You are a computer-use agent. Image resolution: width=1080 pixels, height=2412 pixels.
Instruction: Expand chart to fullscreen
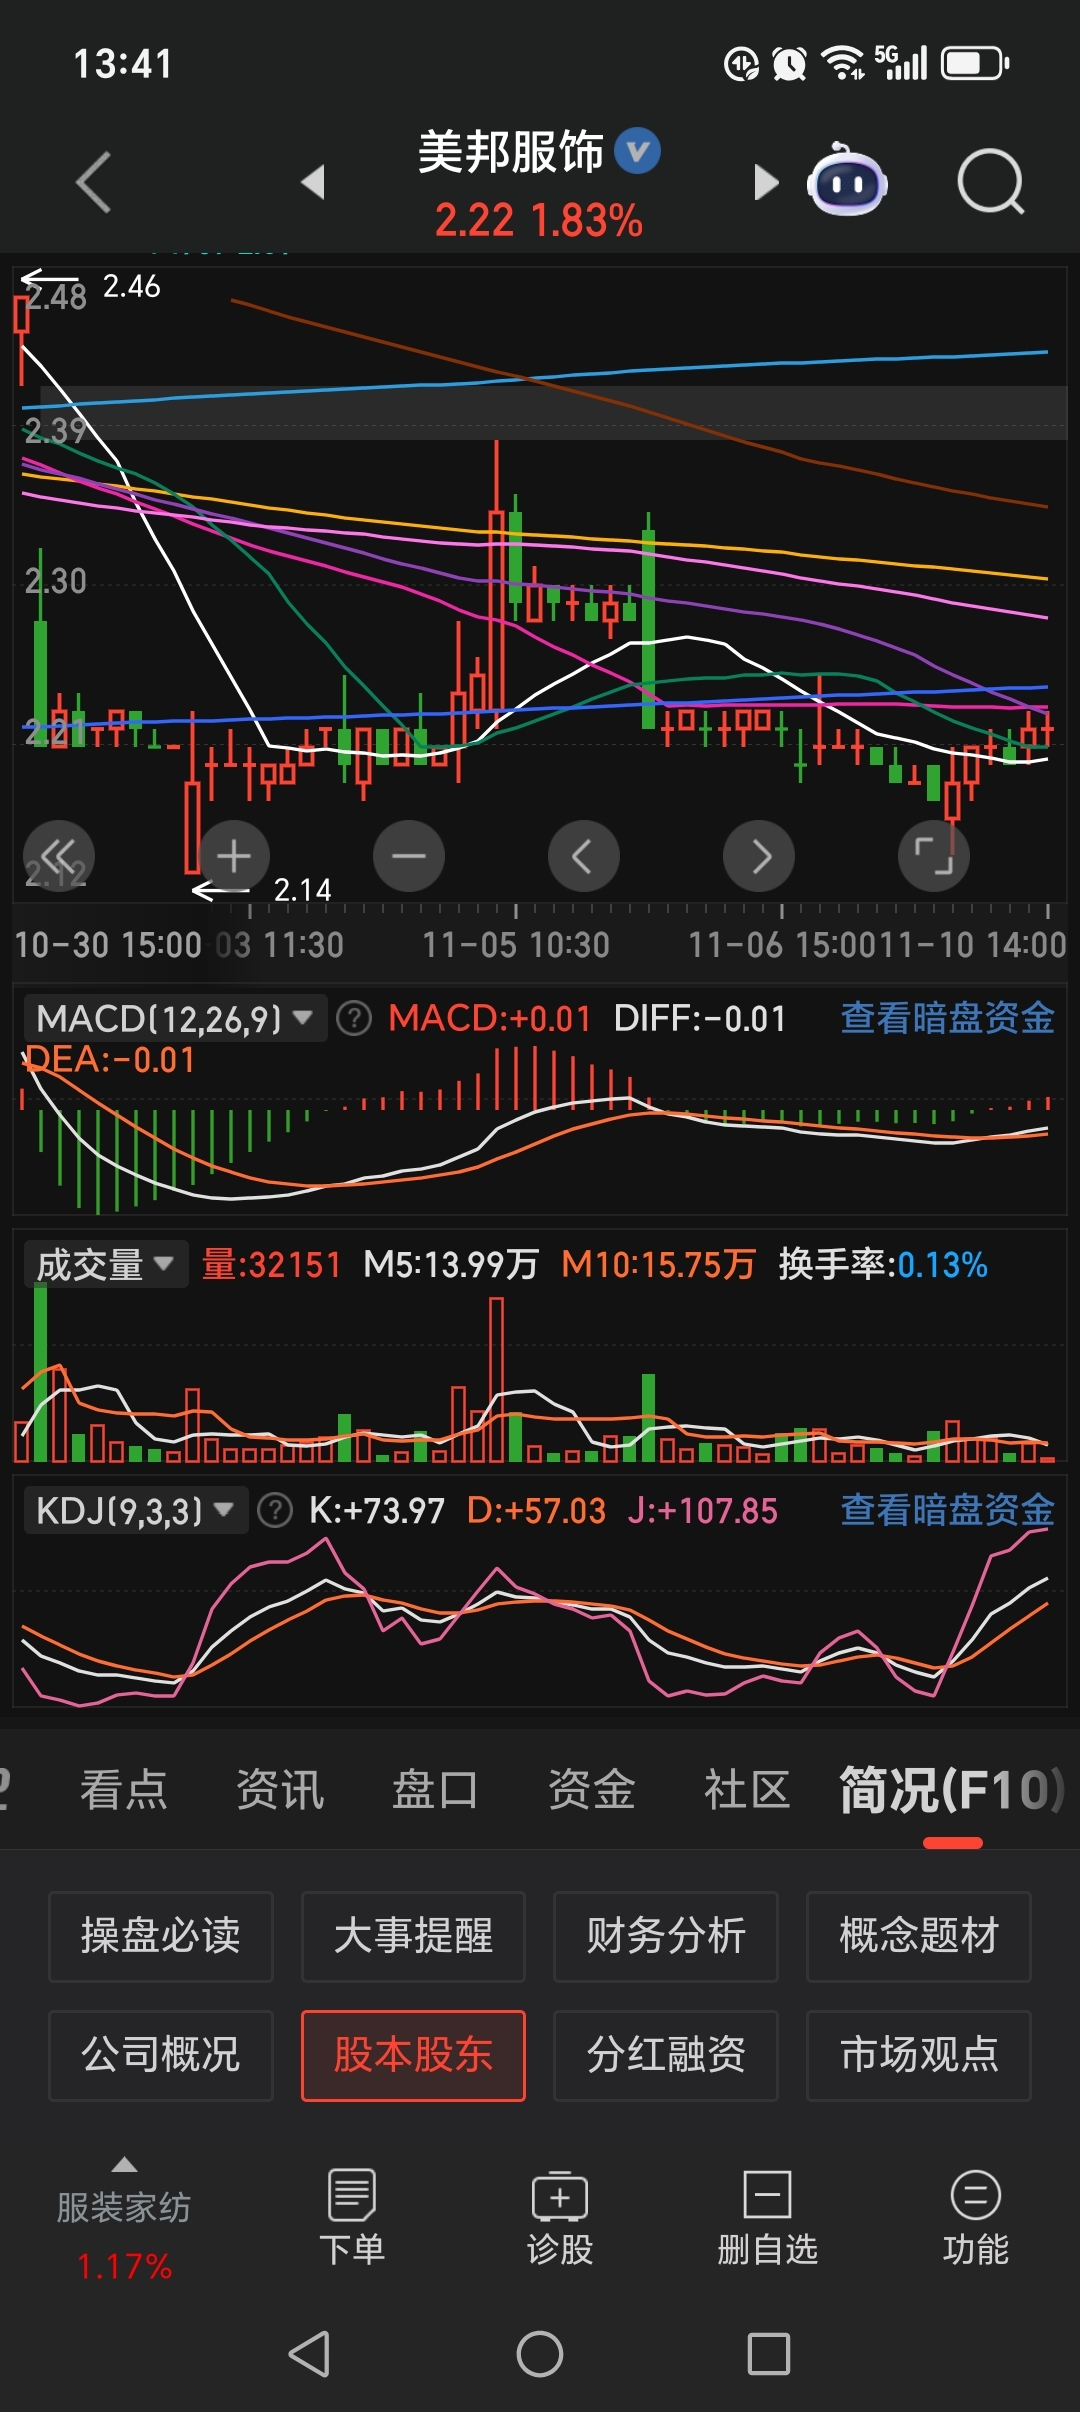(934, 856)
